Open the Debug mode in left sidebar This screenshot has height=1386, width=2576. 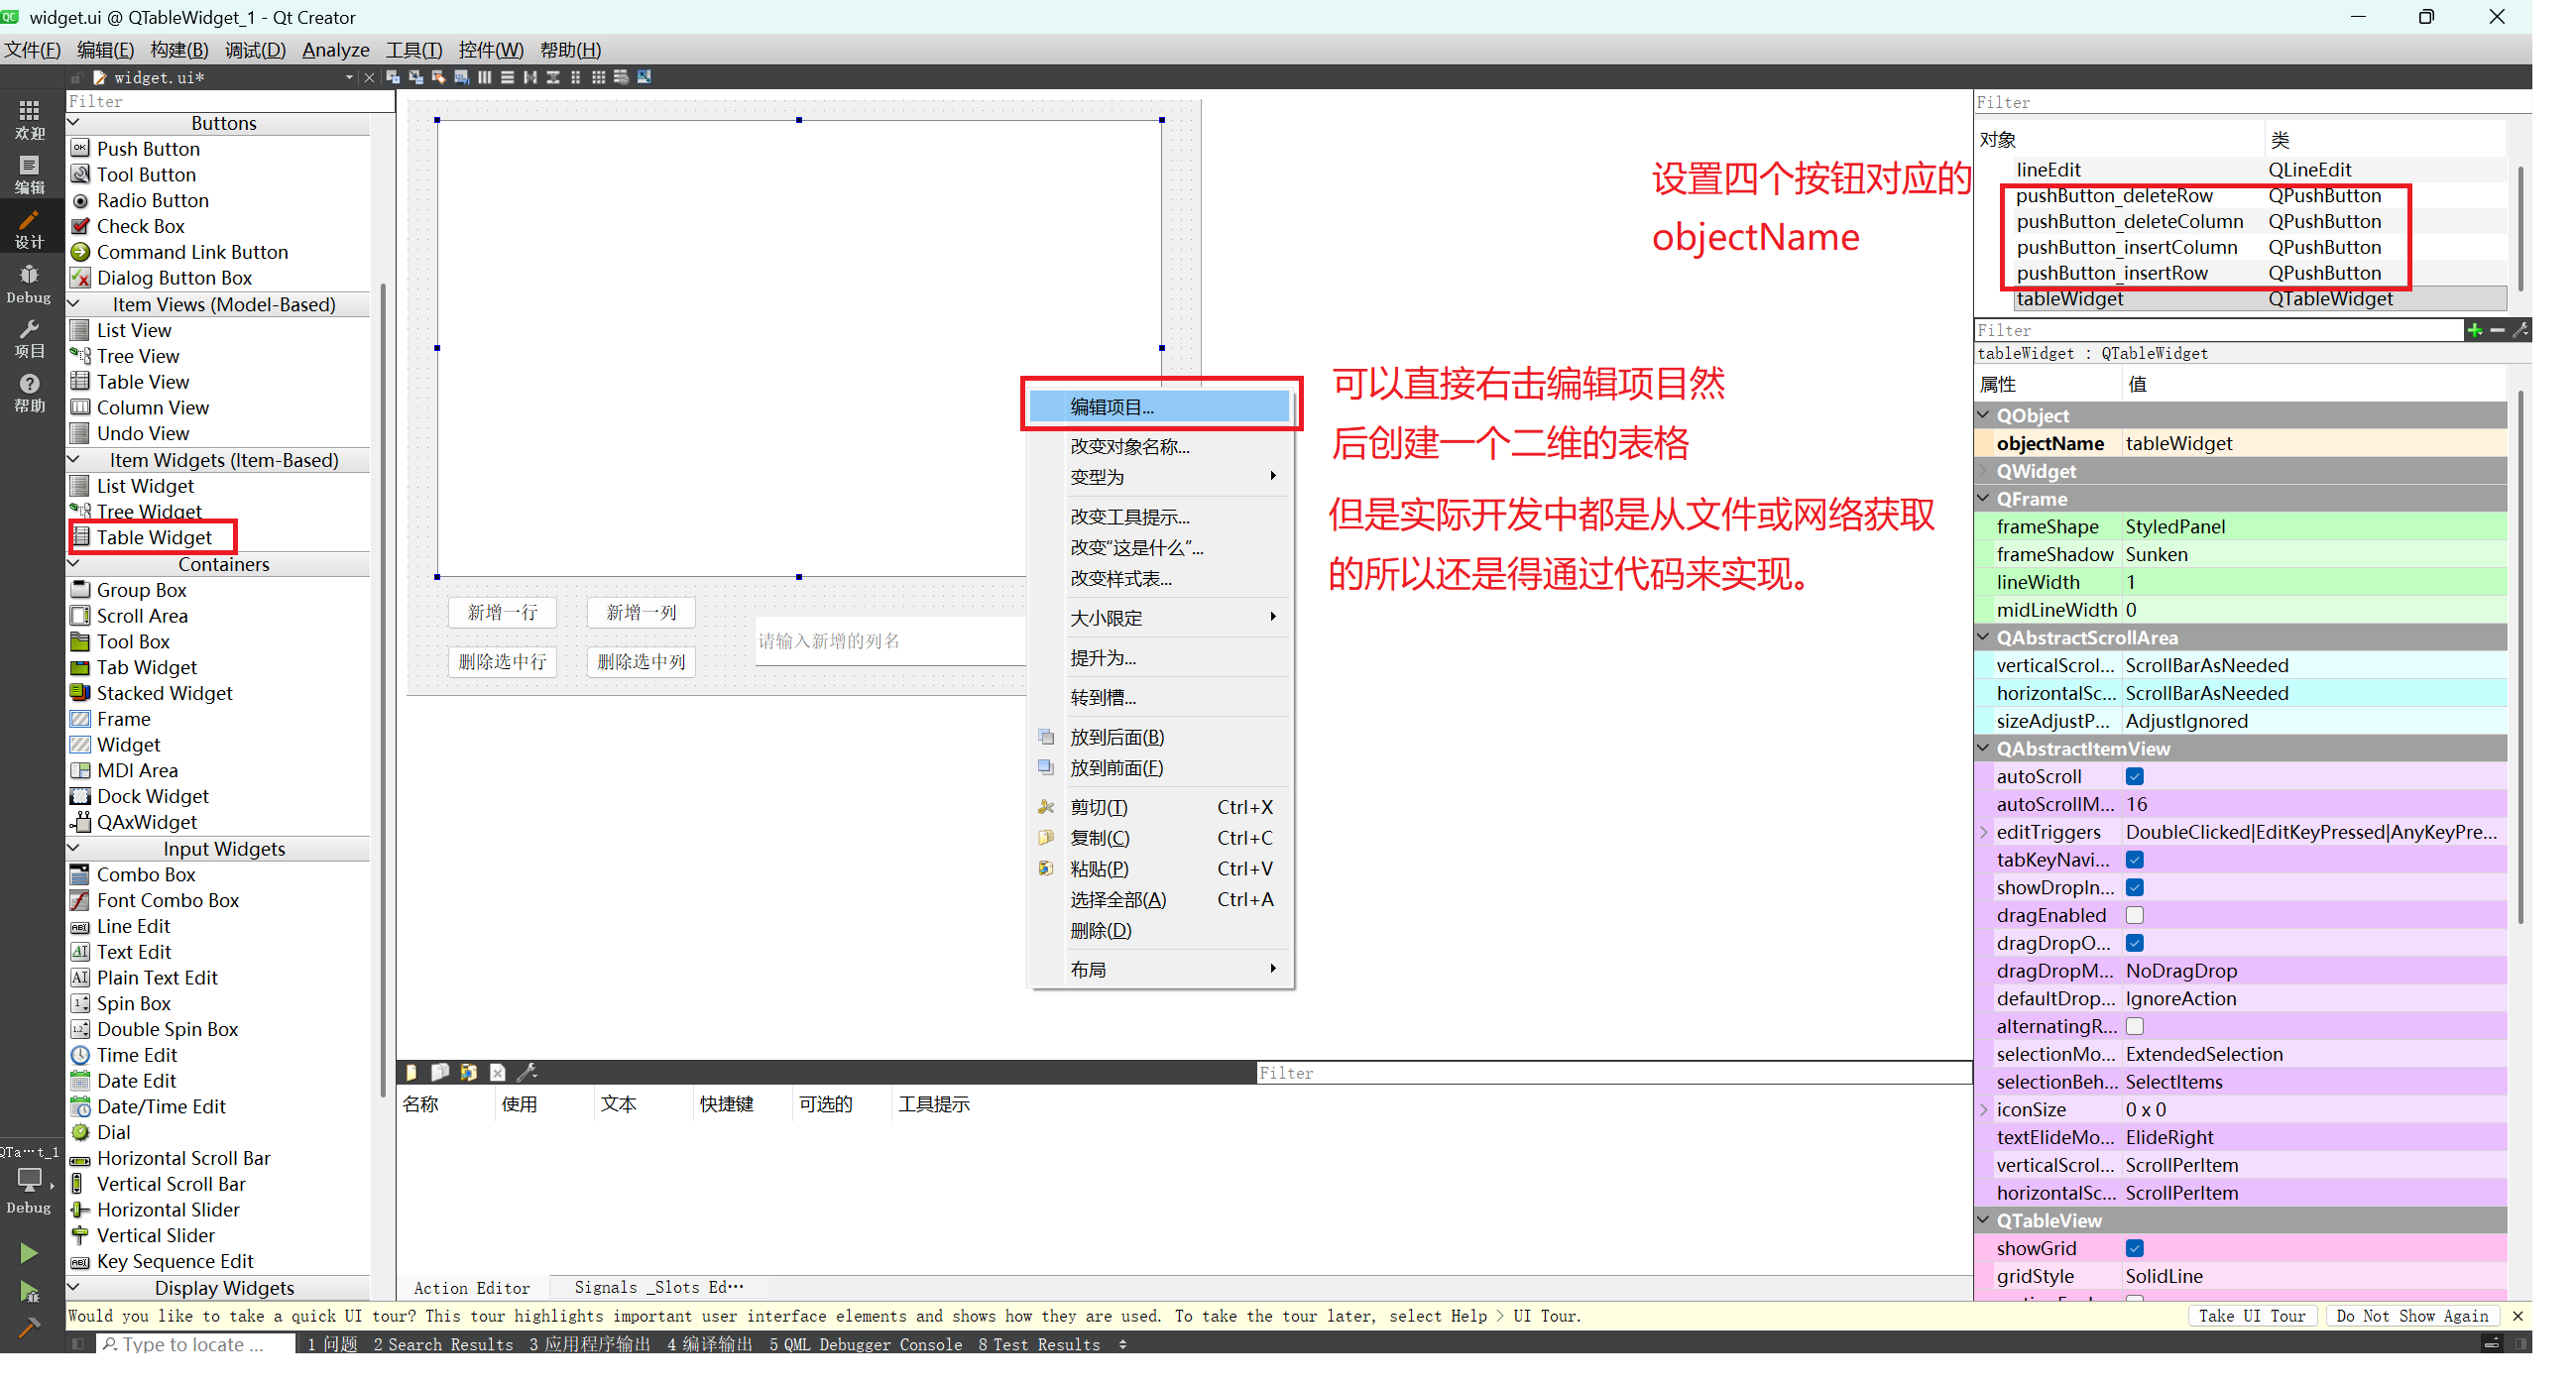(x=29, y=284)
